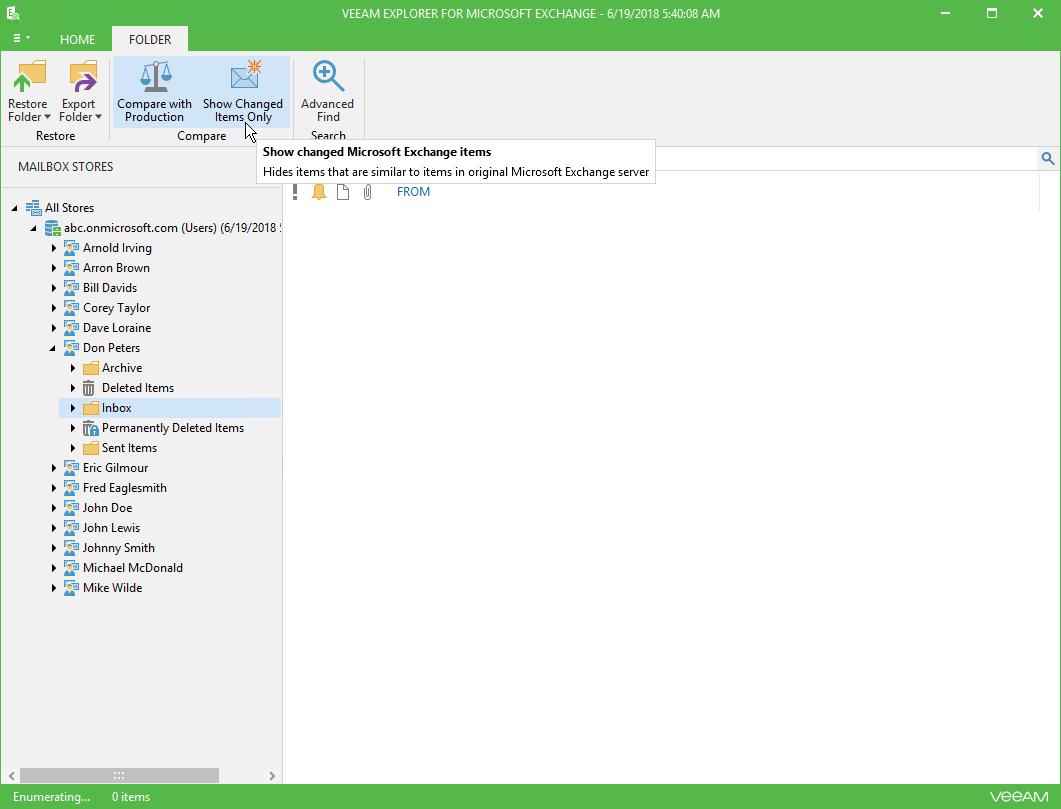Select John Doe mailbox

108,508
